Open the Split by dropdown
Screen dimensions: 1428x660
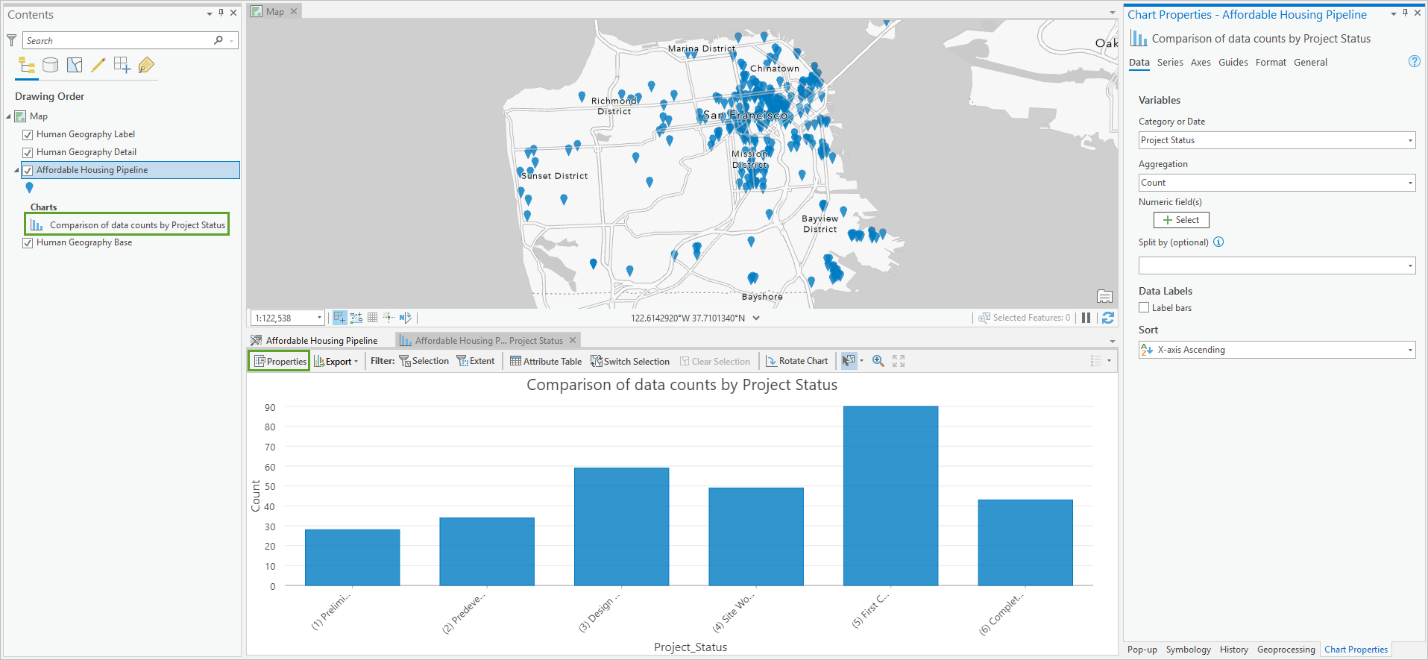(1277, 265)
